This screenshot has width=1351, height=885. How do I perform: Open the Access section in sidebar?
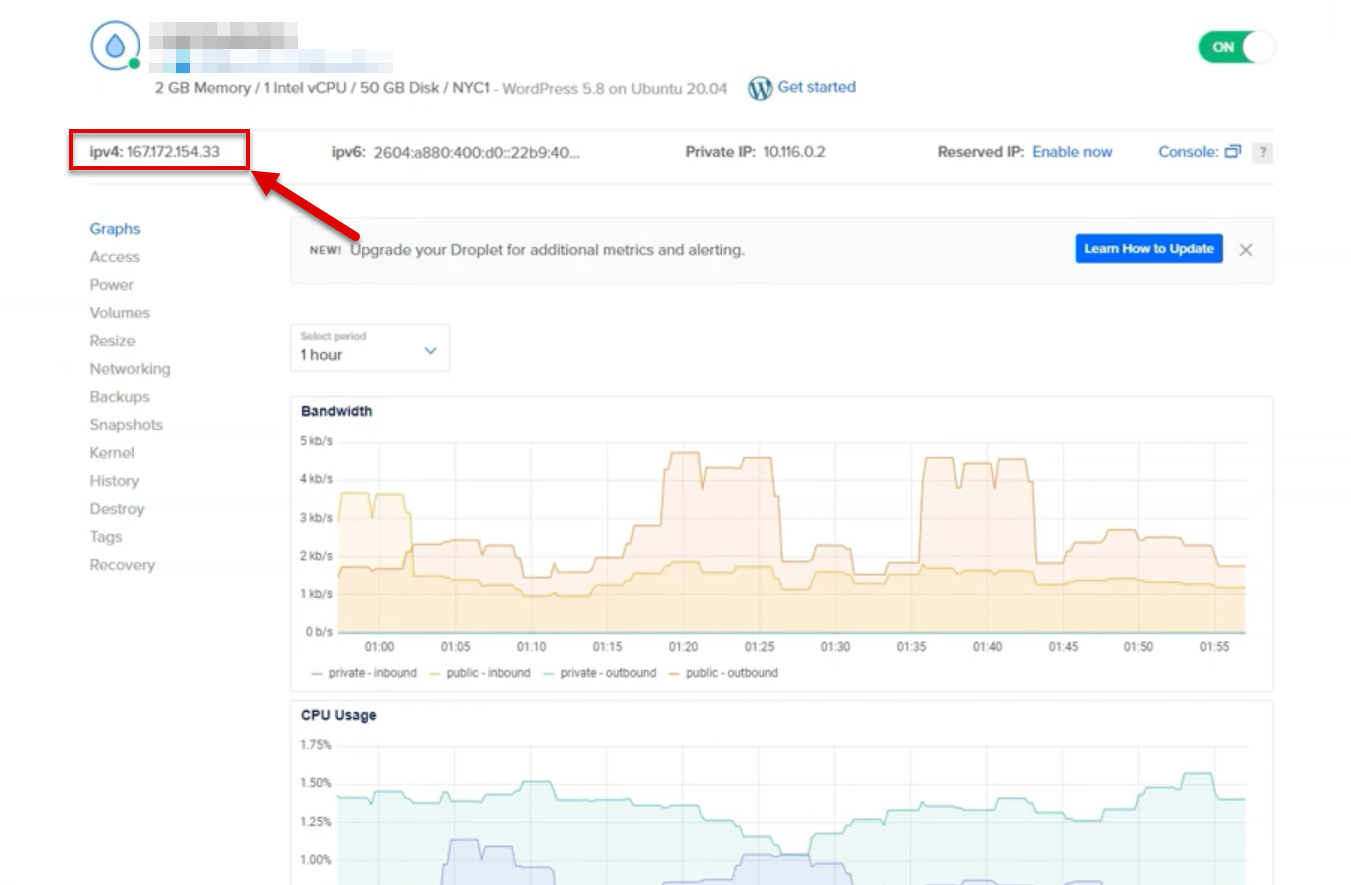114,257
